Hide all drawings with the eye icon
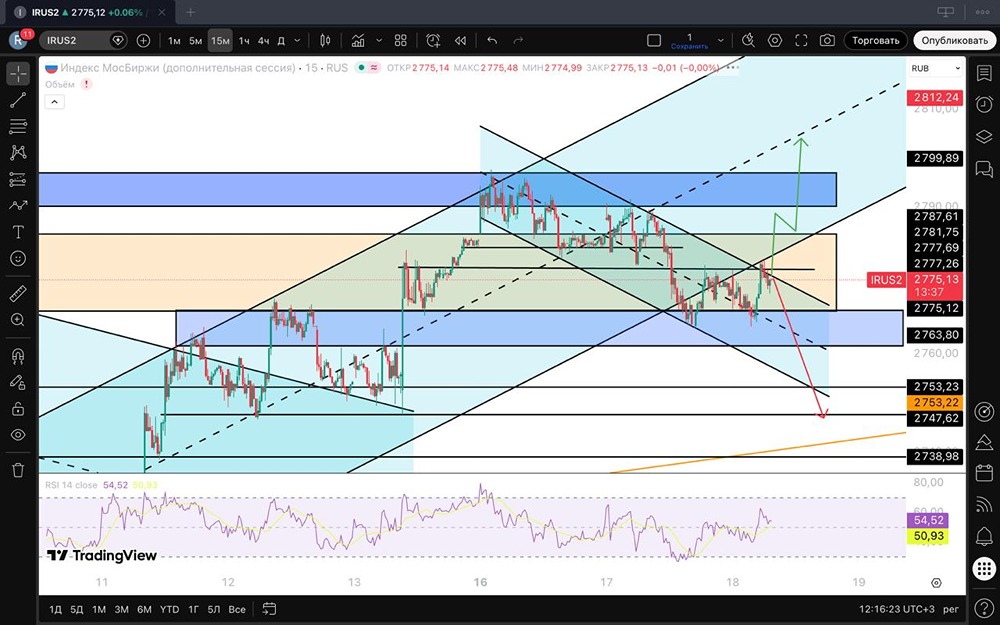 [x=18, y=435]
